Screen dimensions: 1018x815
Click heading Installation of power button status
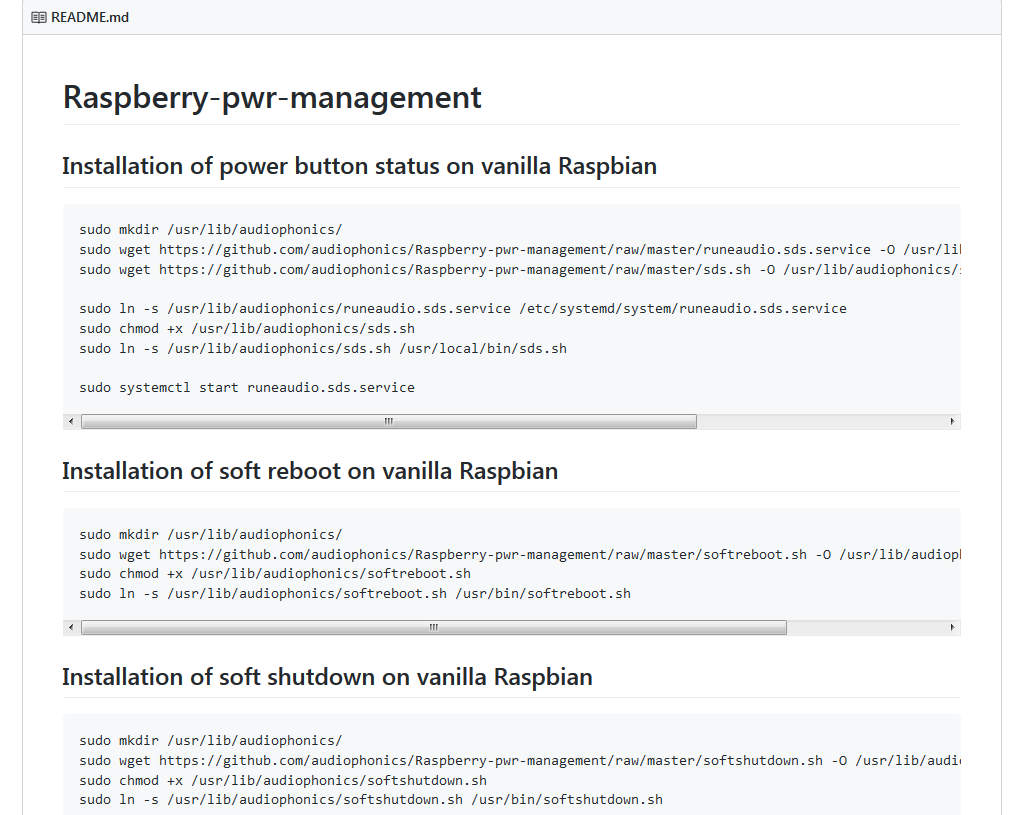pyautogui.click(x=360, y=166)
